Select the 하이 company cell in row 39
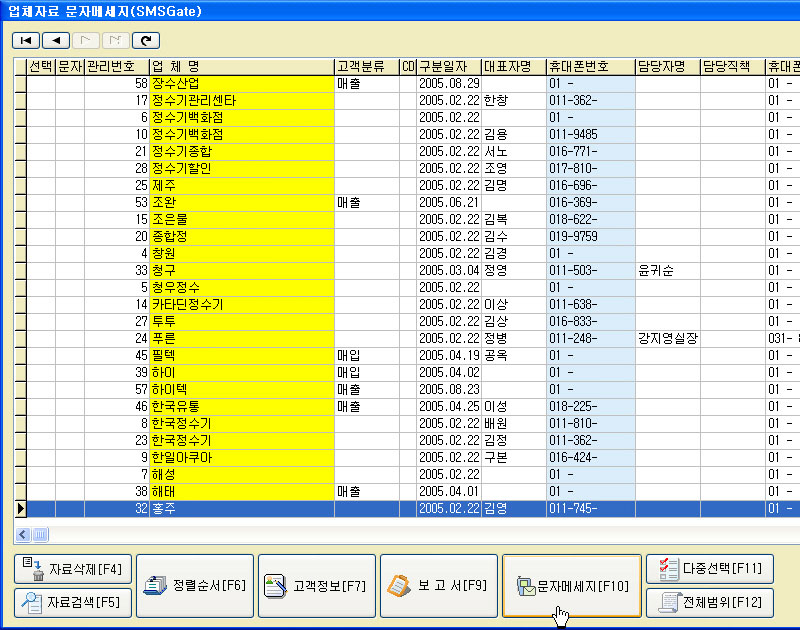 click(x=242, y=373)
